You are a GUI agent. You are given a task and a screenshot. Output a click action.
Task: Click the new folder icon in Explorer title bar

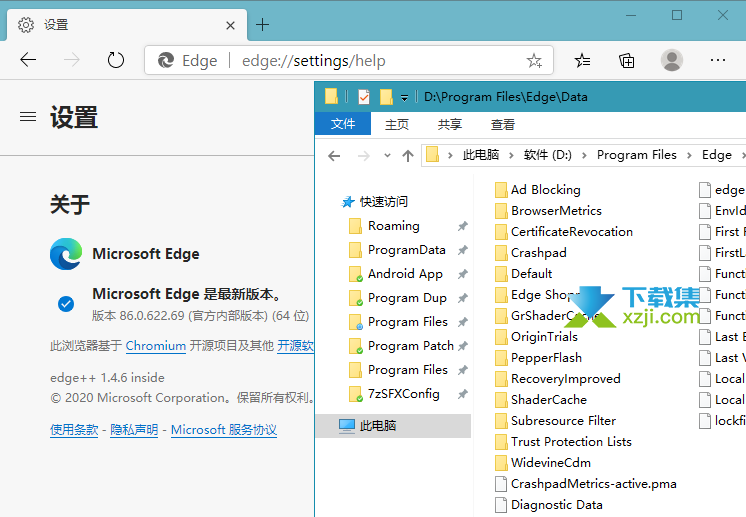click(386, 97)
